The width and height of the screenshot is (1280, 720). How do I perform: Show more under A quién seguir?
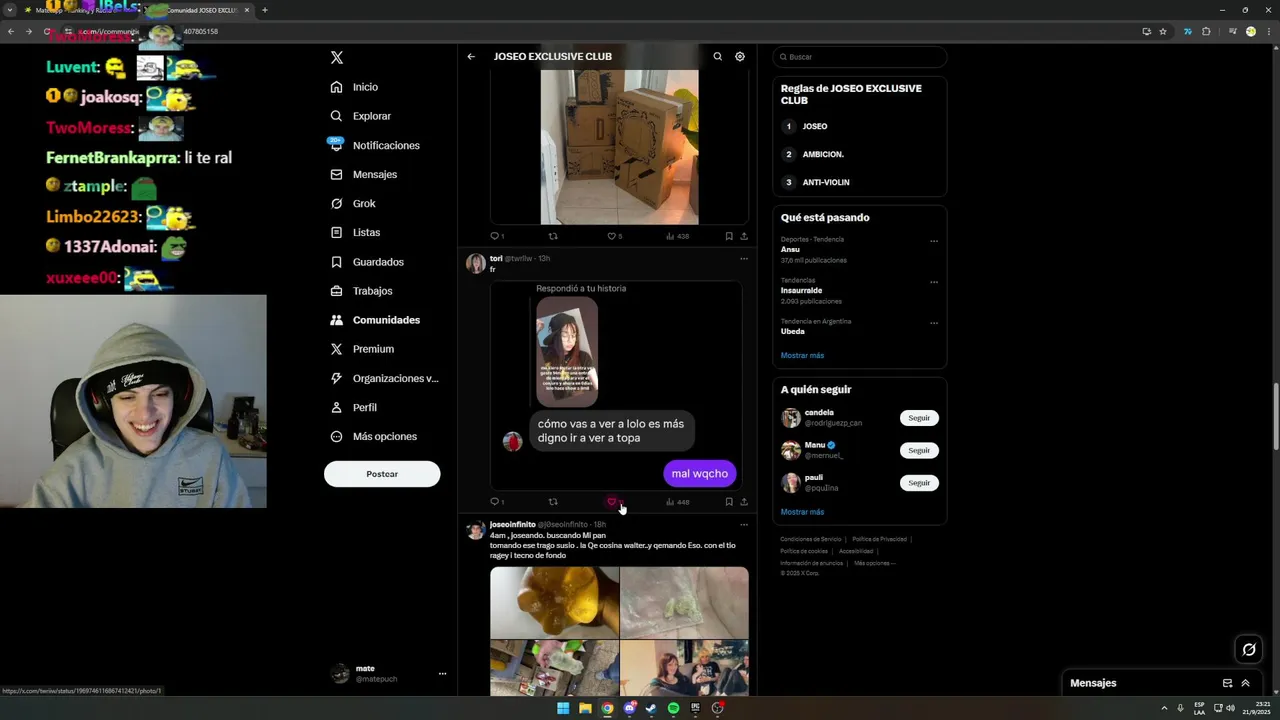click(802, 512)
